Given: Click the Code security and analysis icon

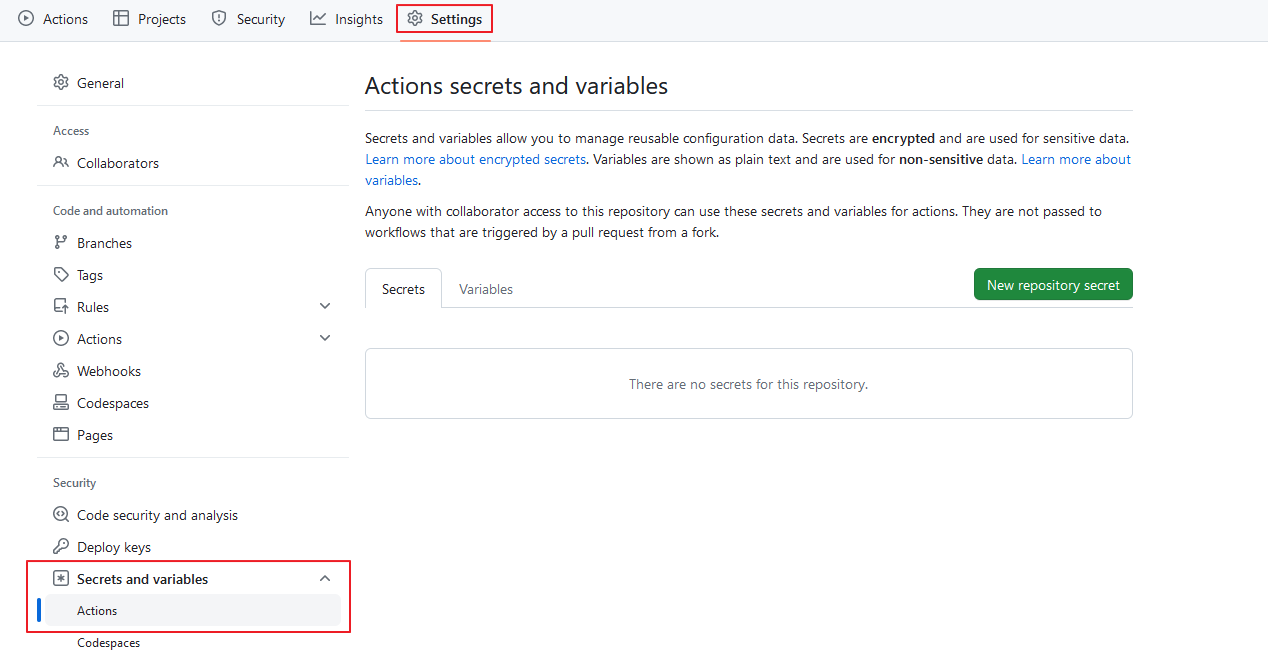Looking at the screenshot, I should 61,515.
